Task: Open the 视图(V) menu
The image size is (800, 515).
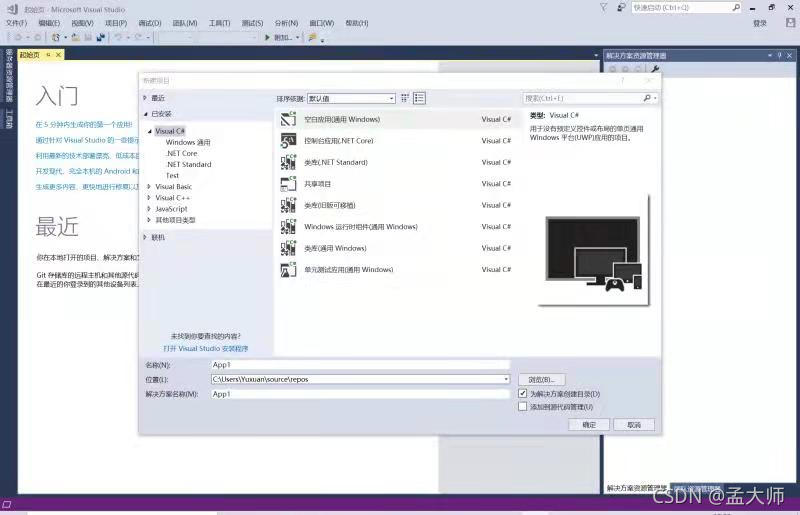Action: (x=82, y=23)
